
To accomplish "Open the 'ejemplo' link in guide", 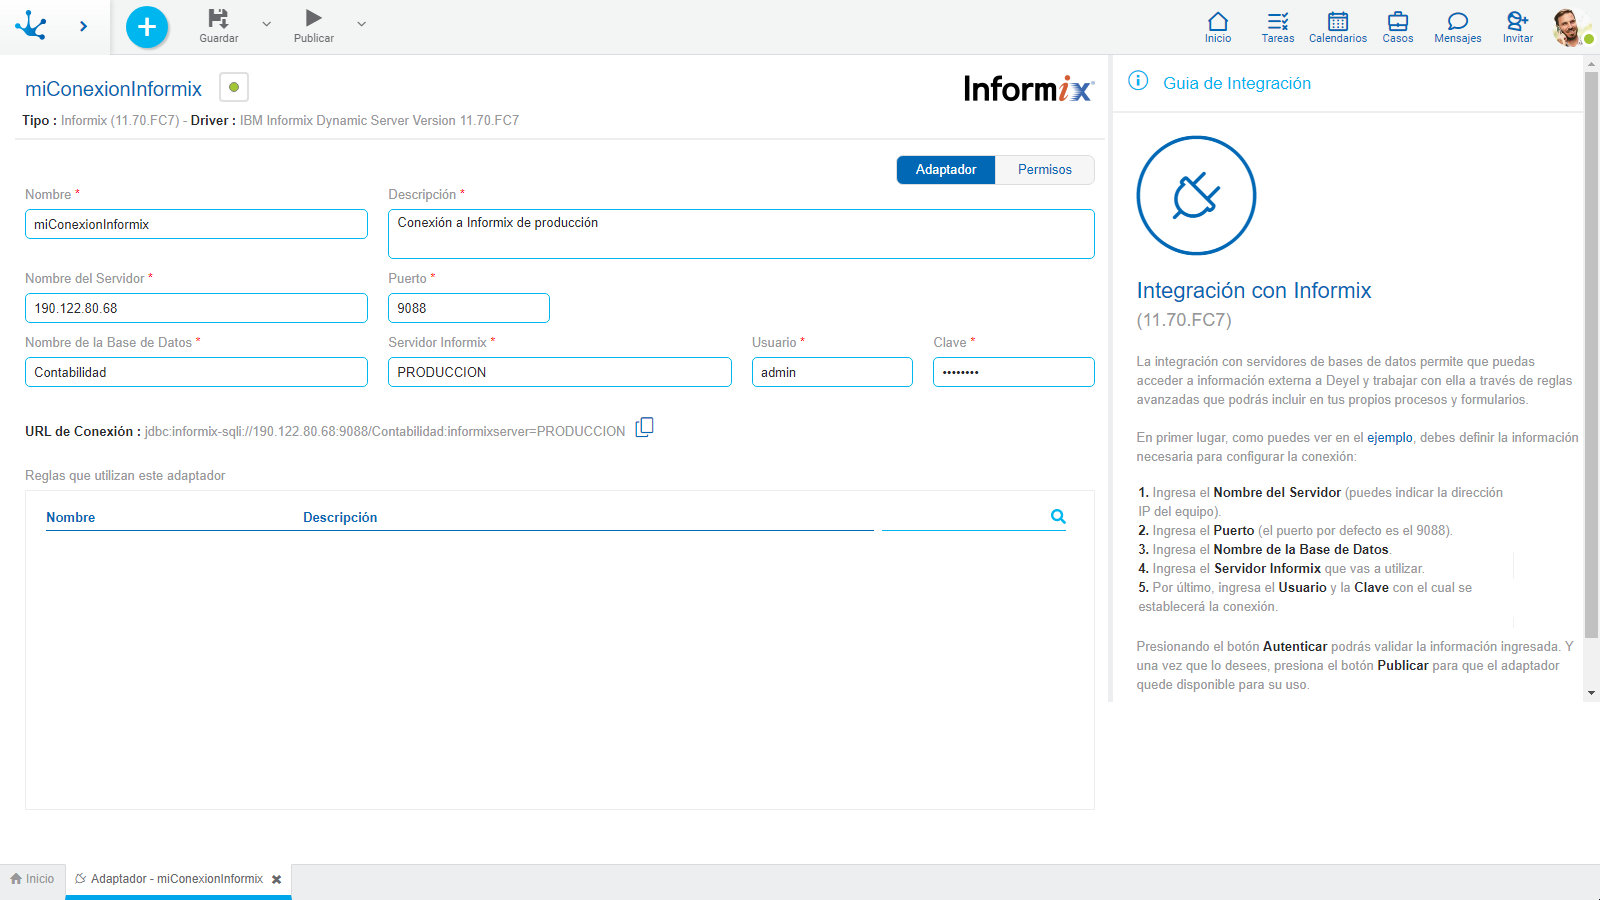I will coord(1389,438).
